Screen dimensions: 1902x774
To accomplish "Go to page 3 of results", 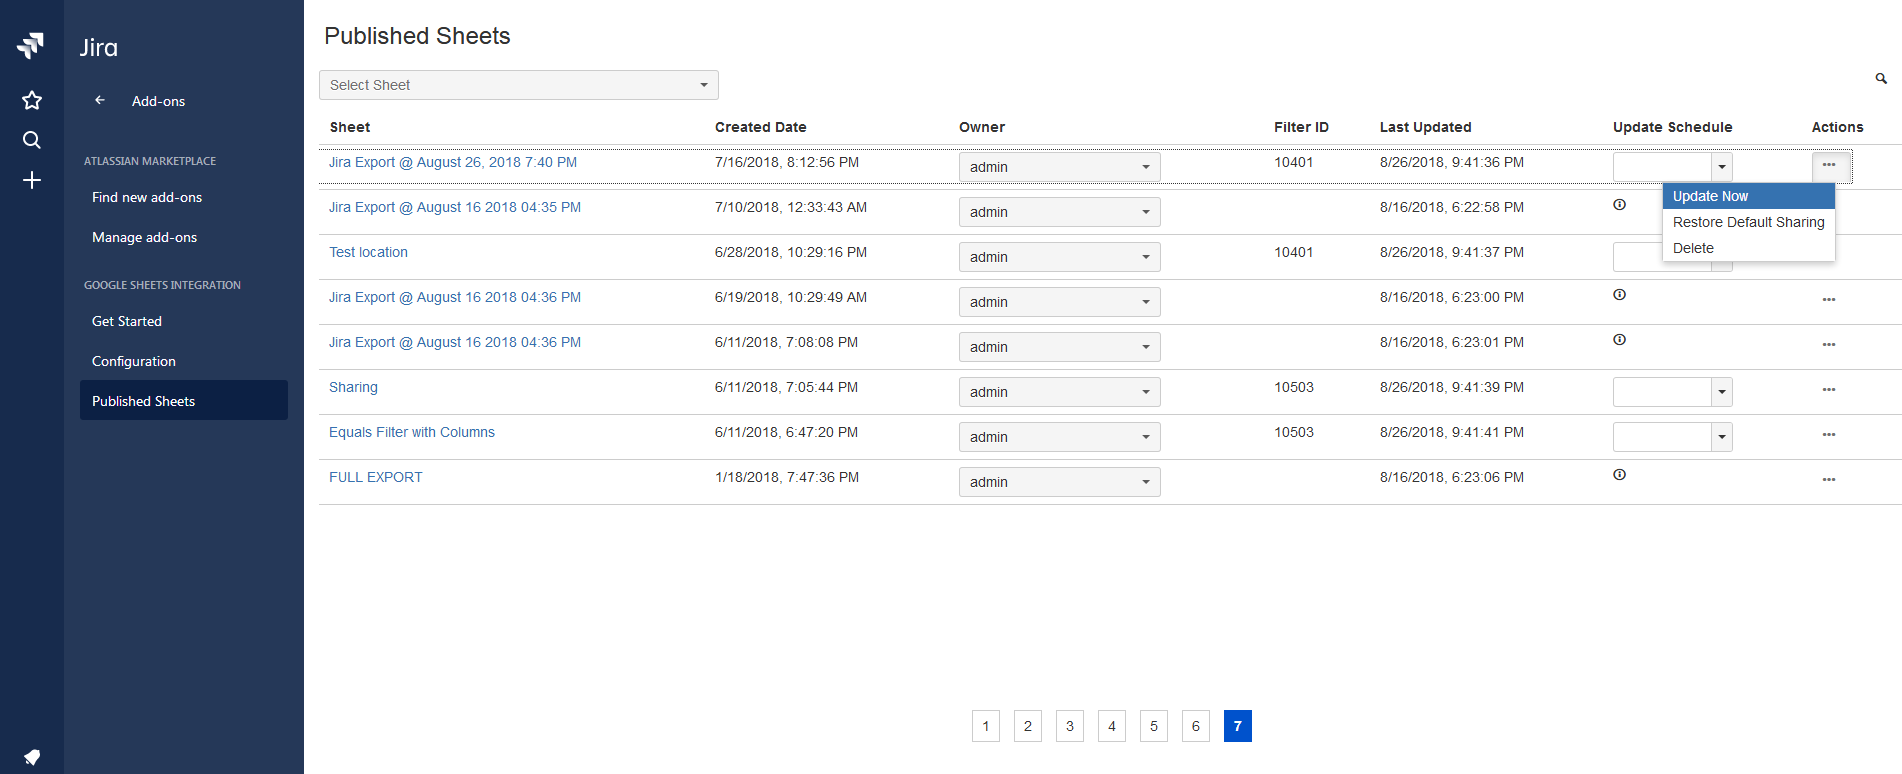I will tap(1069, 726).
